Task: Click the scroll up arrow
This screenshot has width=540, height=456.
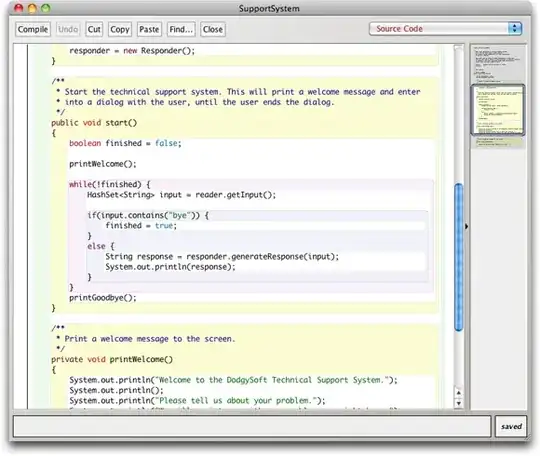Action: click(458, 393)
